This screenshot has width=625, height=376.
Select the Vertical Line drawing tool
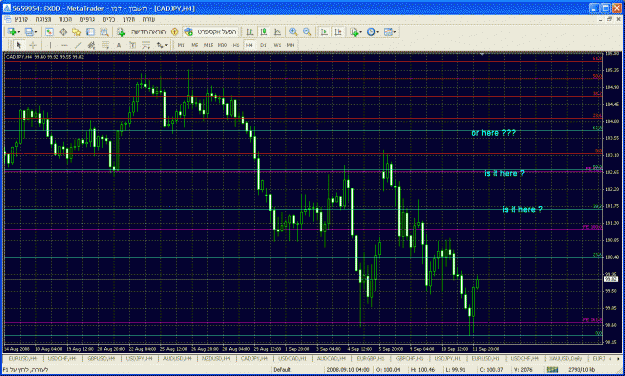pos(50,45)
